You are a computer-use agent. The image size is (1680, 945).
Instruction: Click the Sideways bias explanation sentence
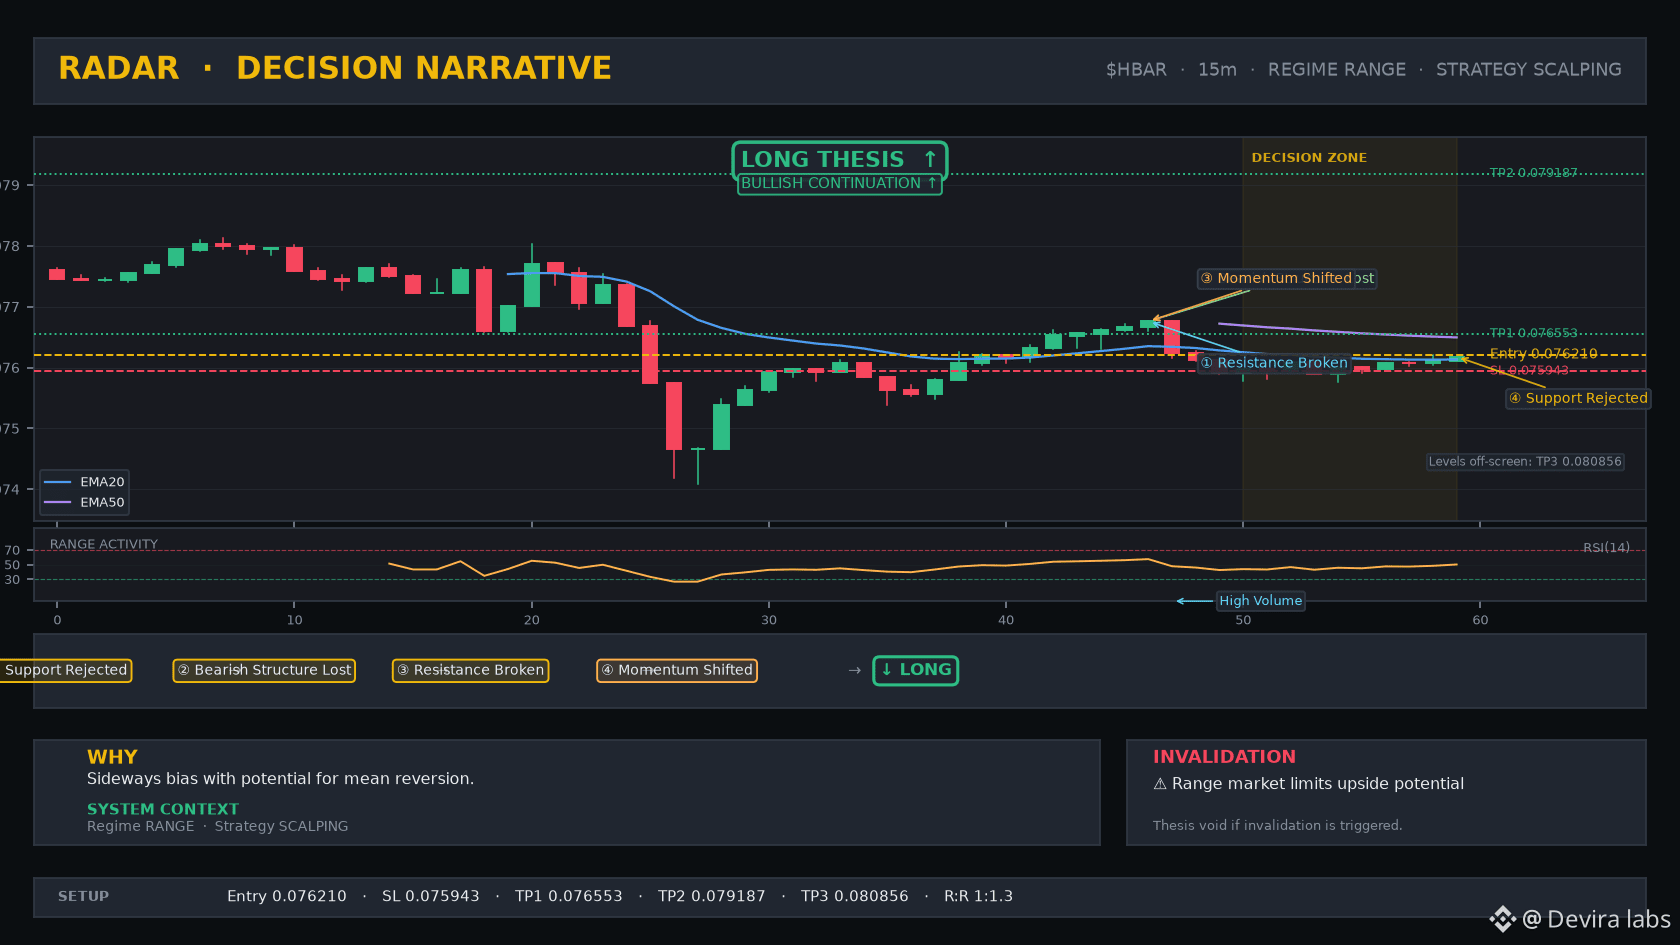point(280,779)
